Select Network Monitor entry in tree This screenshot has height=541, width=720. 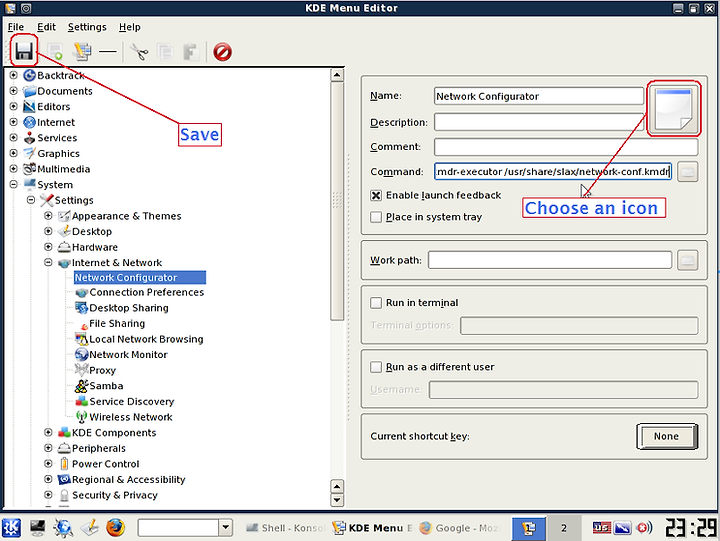pyautogui.click(x=121, y=355)
